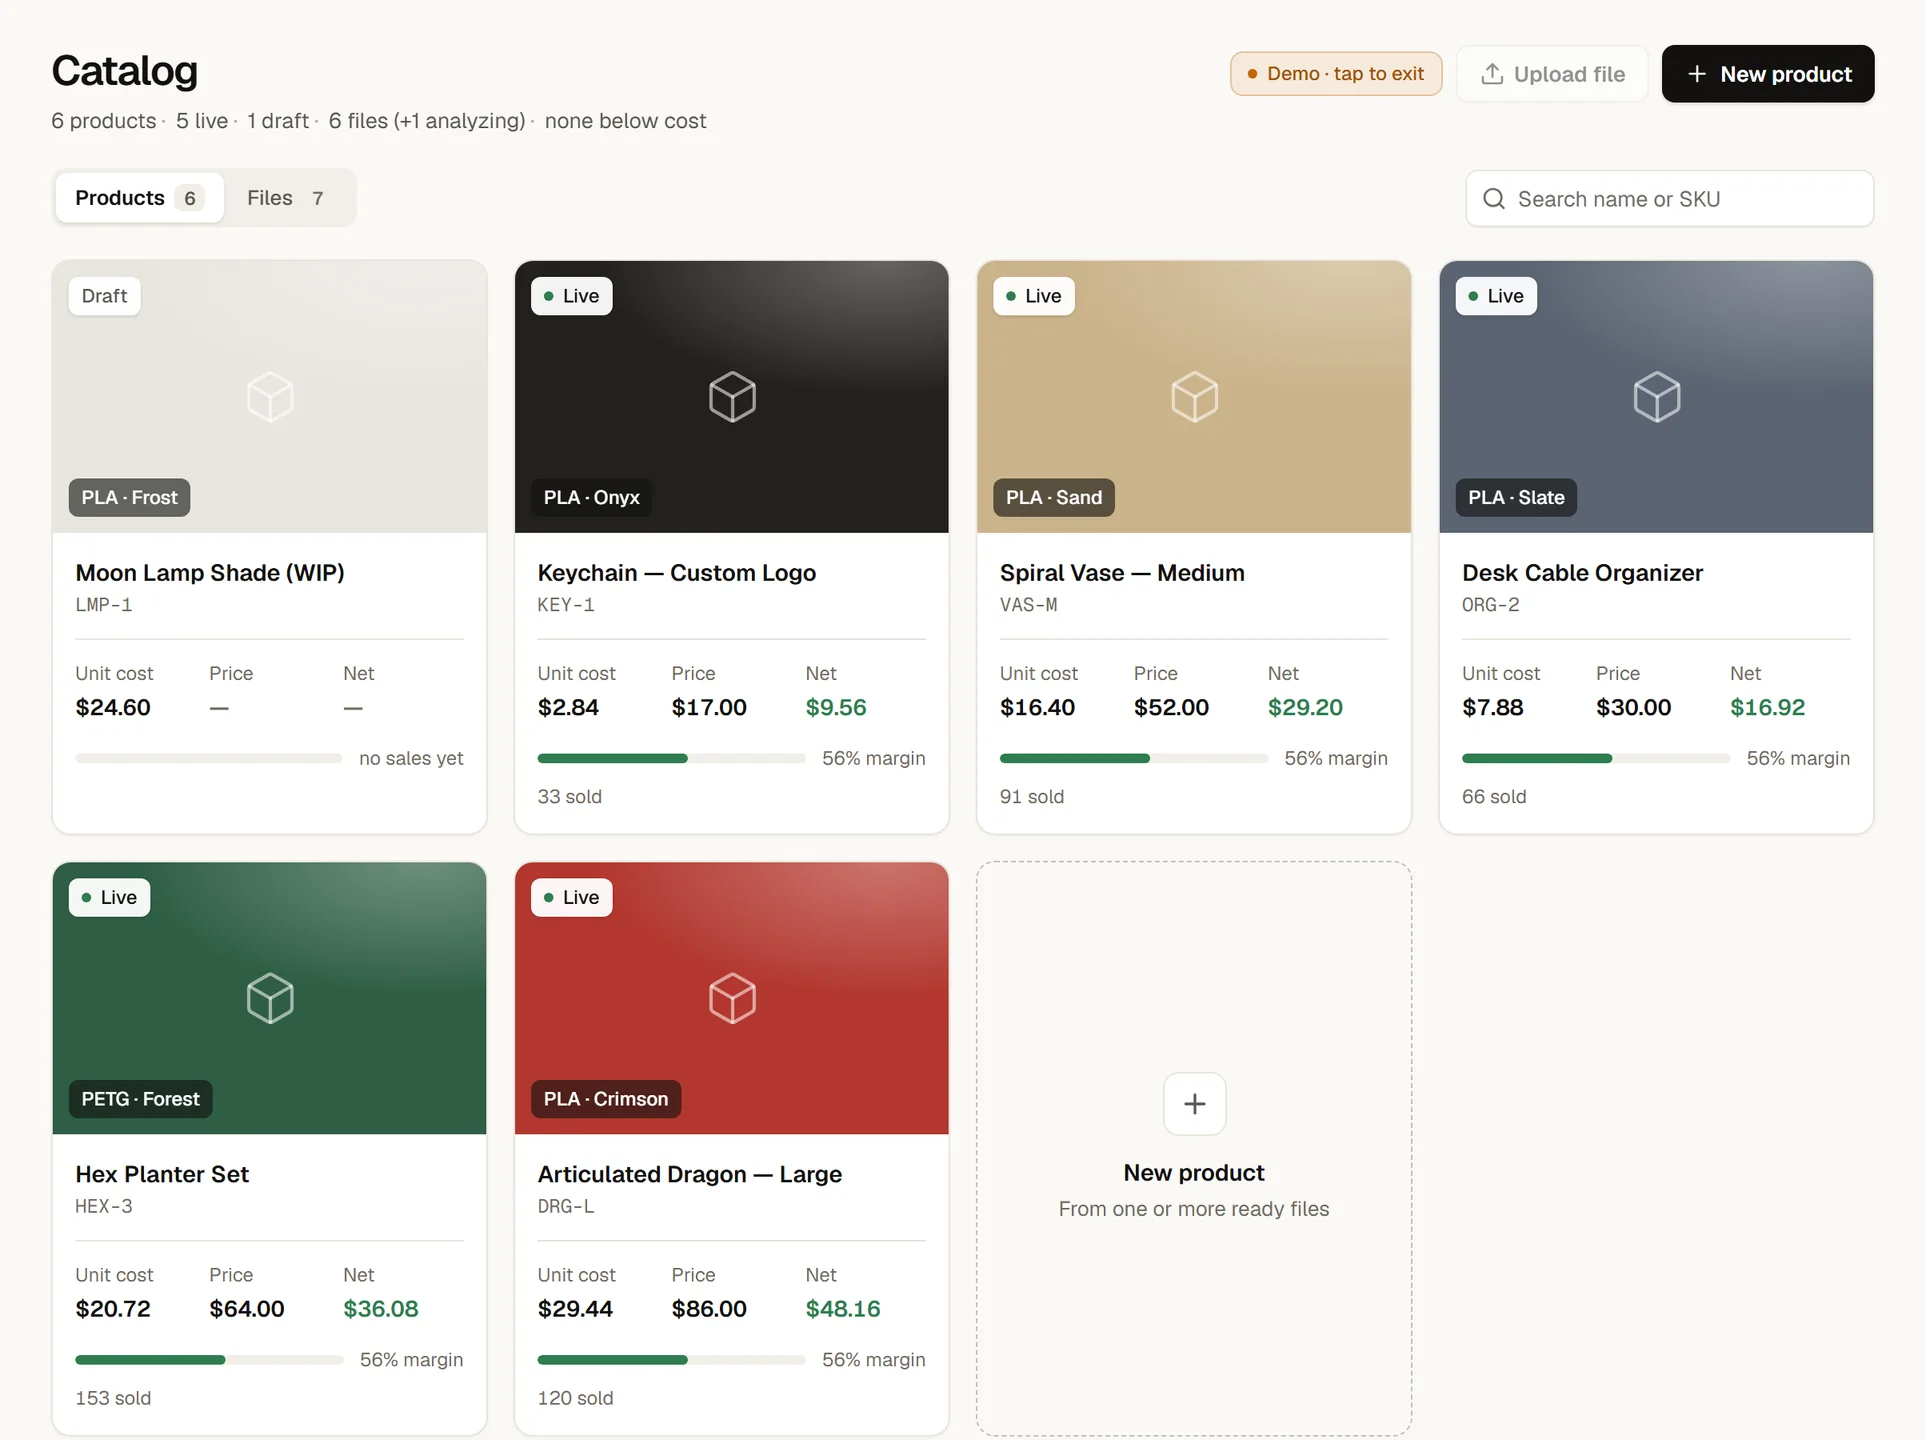The height and width of the screenshot is (1440, 1926).
Task: Click the $48.16 net value
Action: point(843,1308)
